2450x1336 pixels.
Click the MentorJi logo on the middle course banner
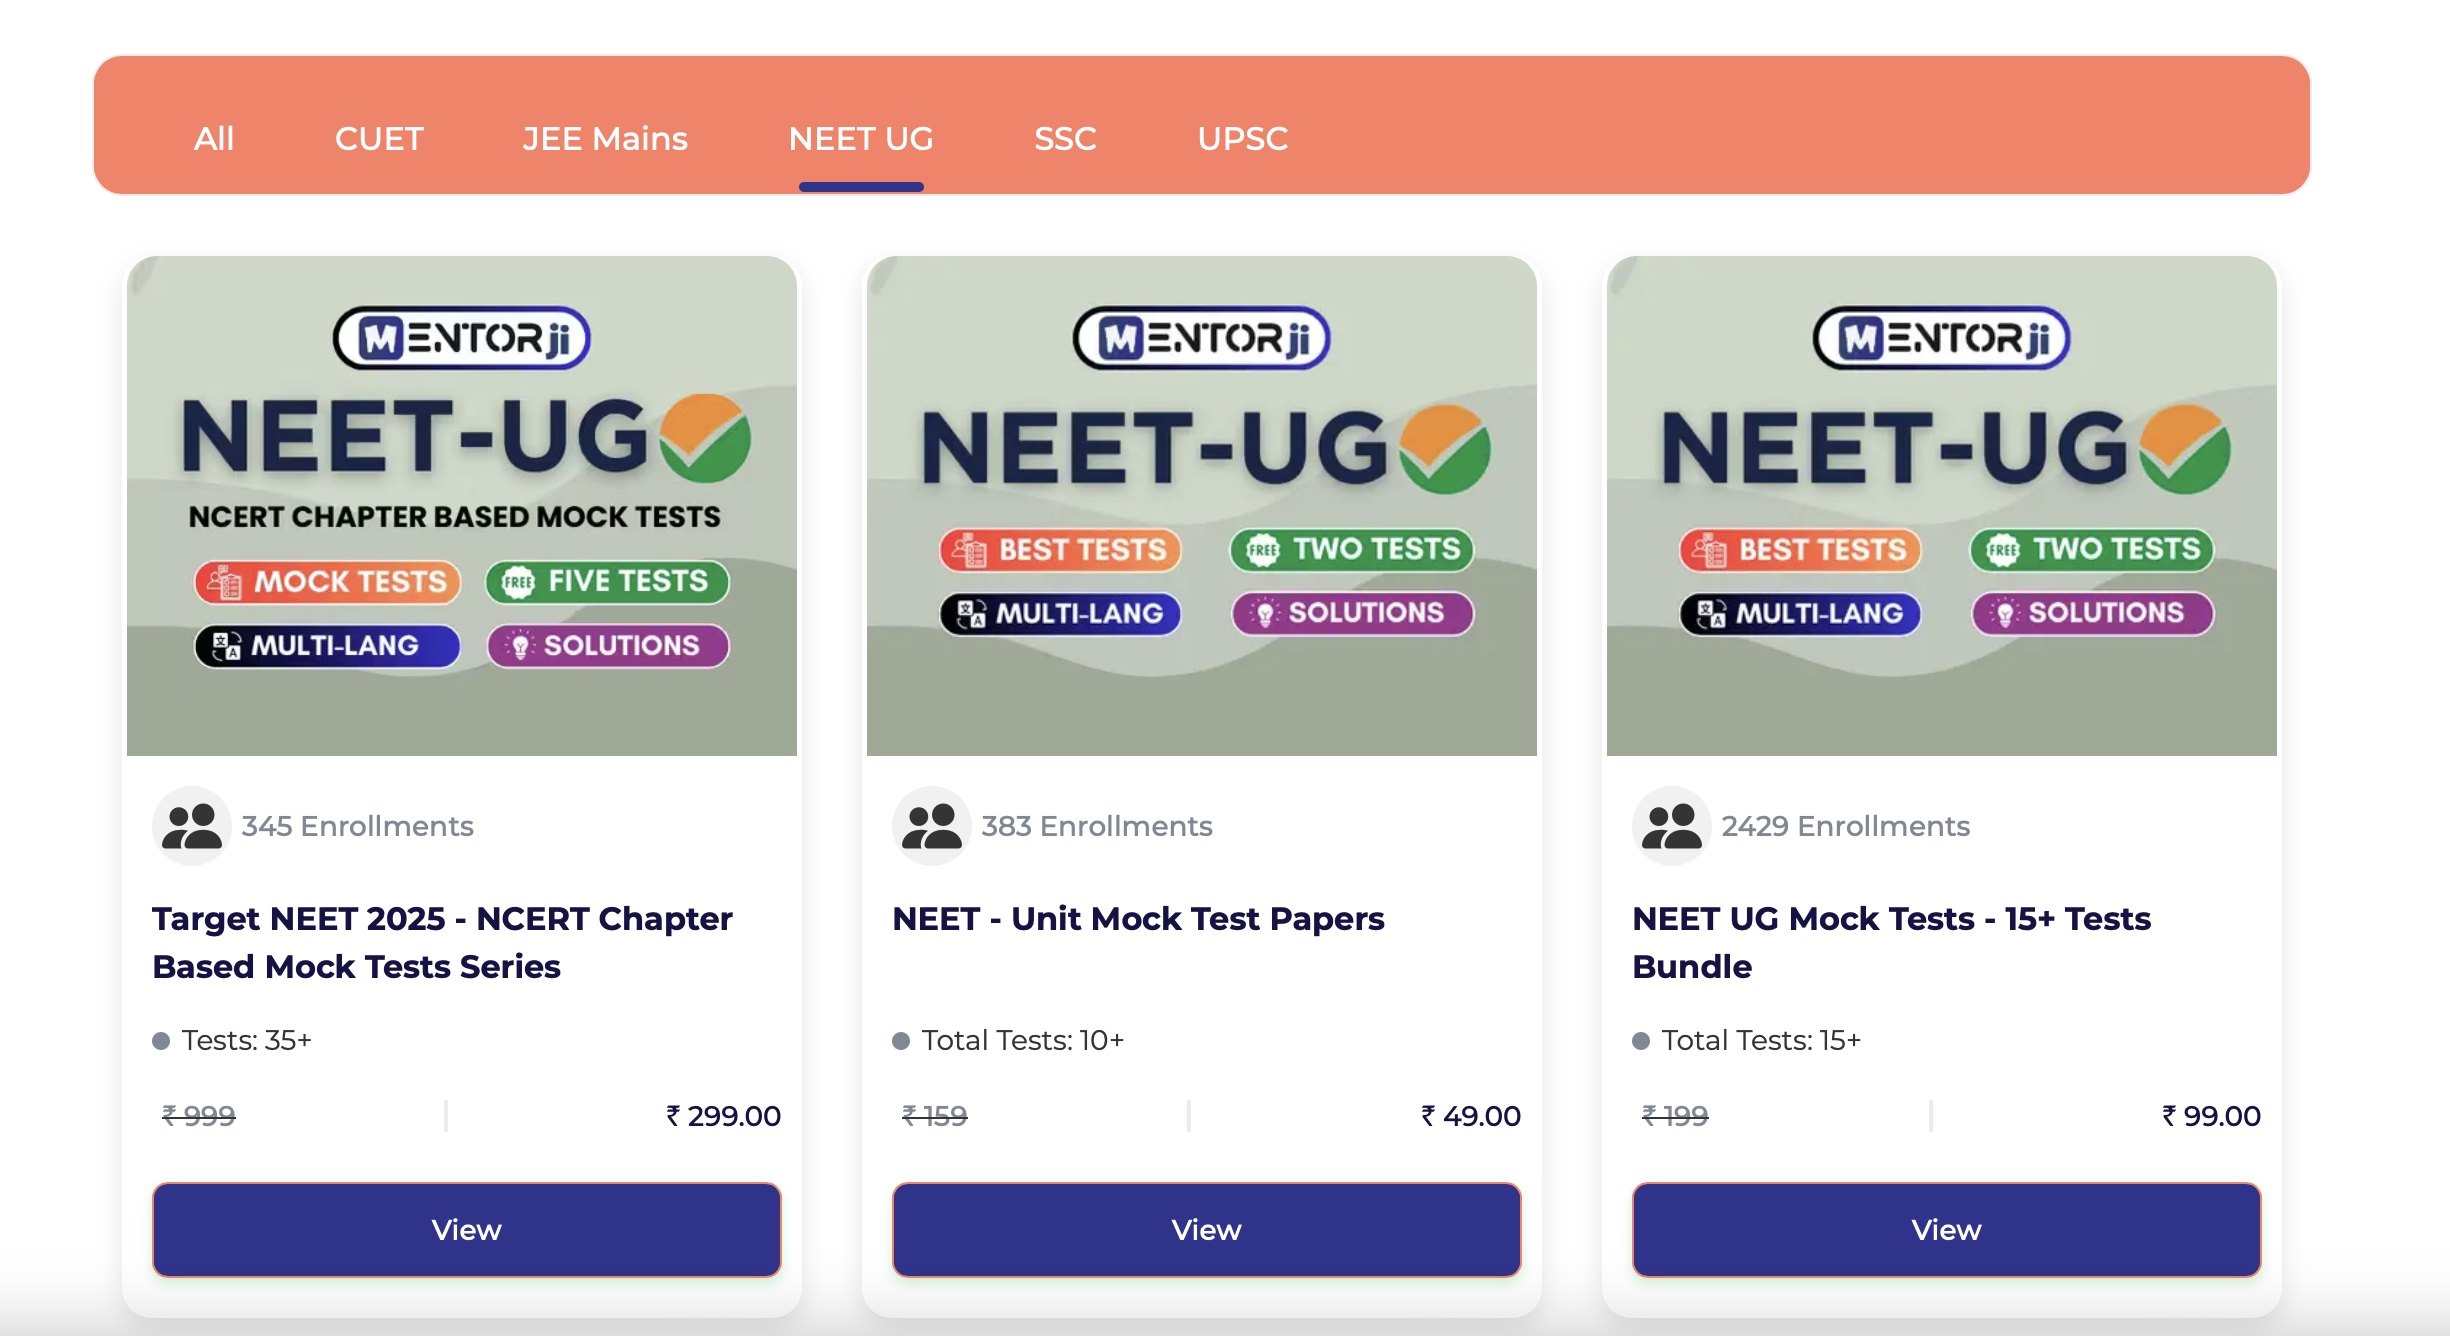(1202, 338)
